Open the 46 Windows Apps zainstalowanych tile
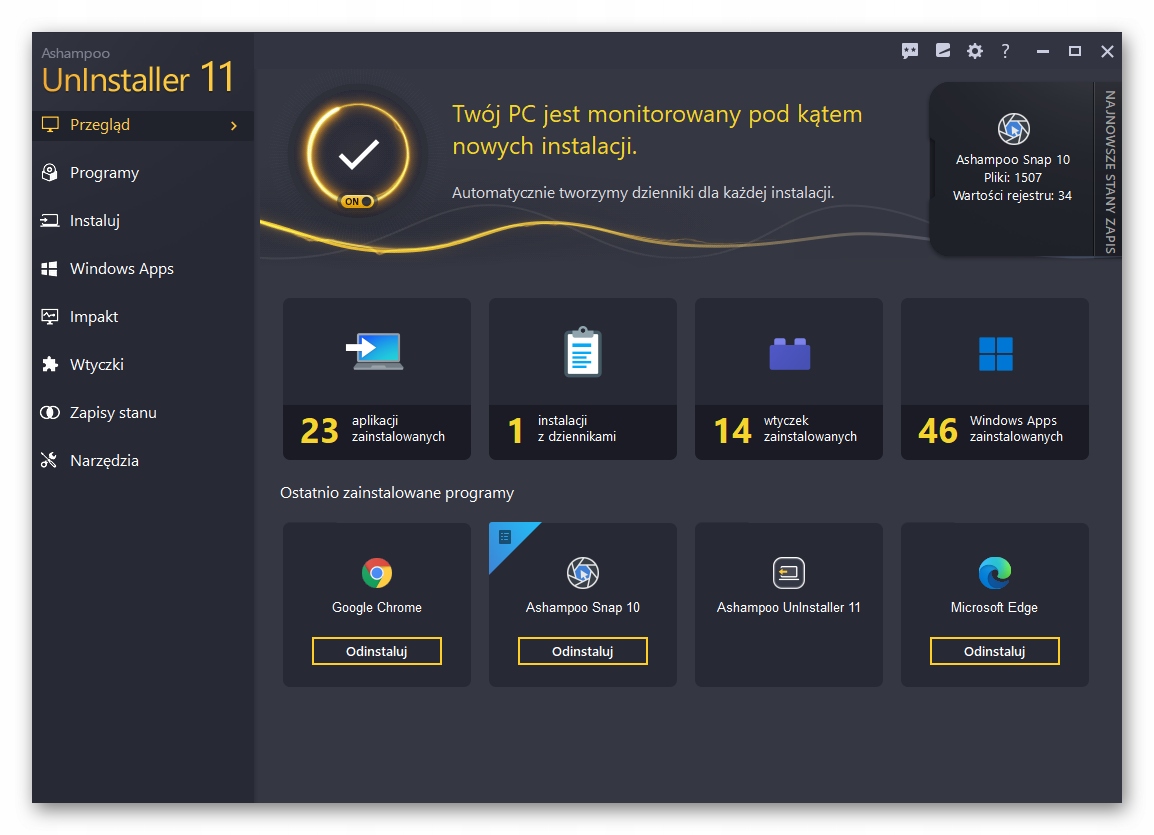The image size is (1154, 835). (x=994, y=379)
